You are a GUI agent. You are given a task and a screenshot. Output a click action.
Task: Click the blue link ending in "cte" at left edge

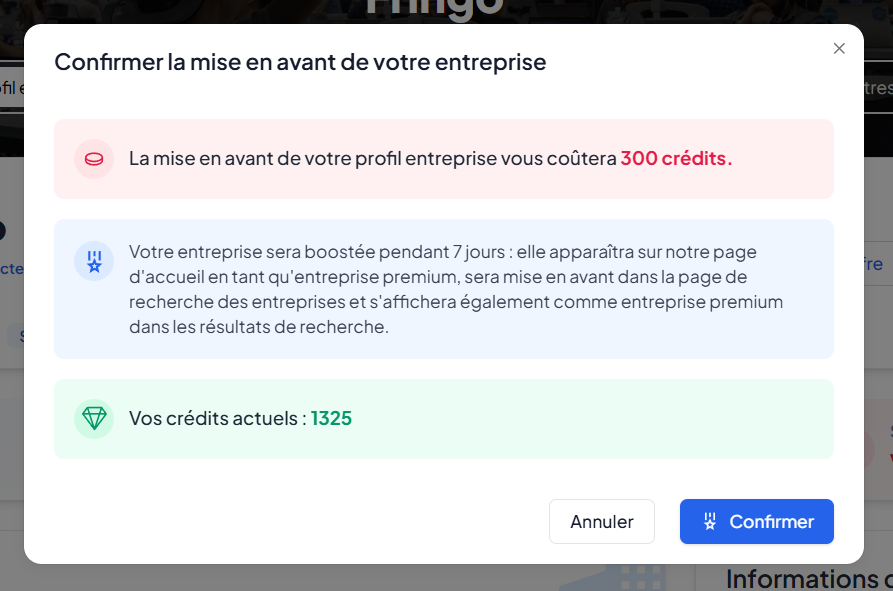click(10, 268)
